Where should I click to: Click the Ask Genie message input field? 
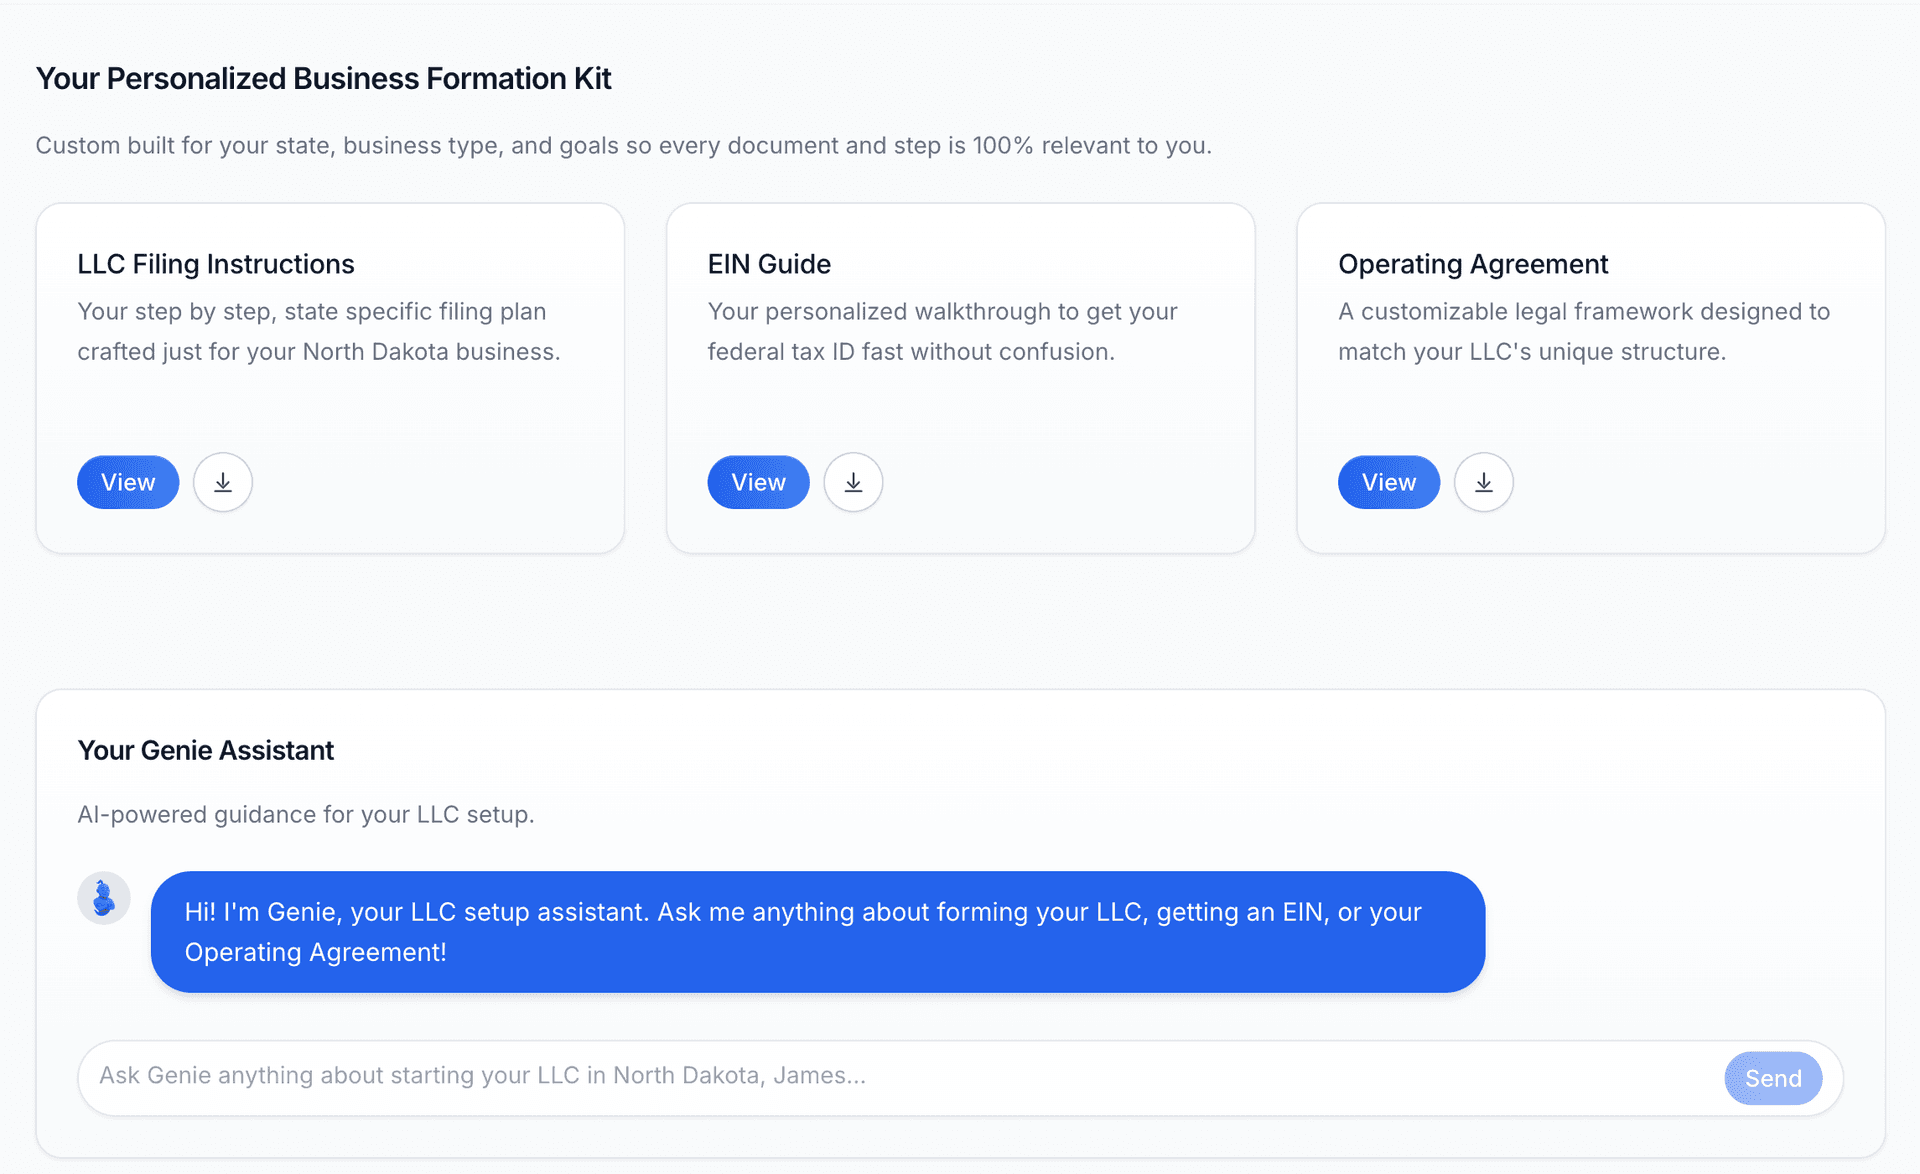click(x=700, y=1076)
